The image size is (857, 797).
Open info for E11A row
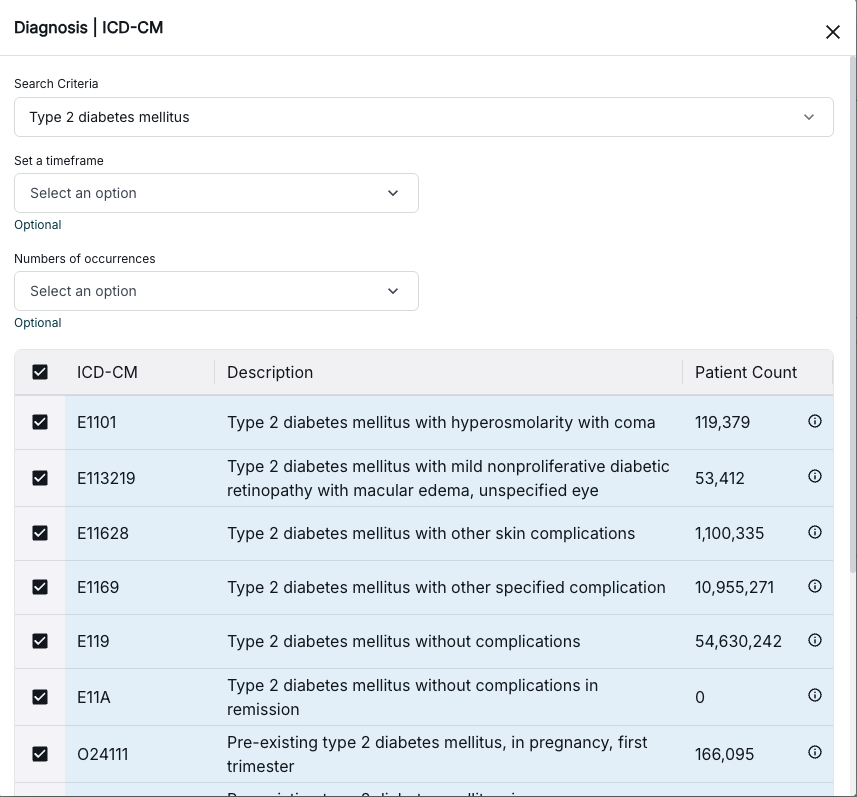tap(814, 695)
